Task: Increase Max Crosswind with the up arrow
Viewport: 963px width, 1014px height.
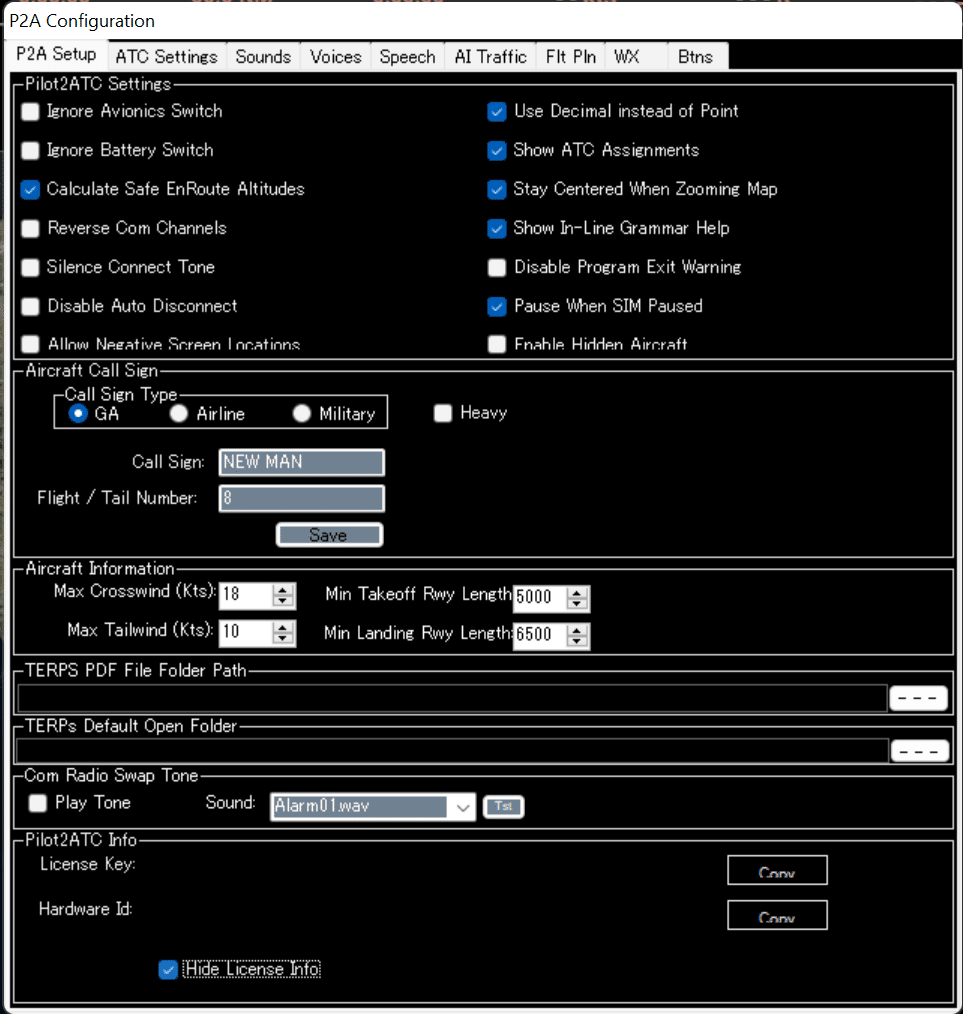Action: [x=283, y=590]
